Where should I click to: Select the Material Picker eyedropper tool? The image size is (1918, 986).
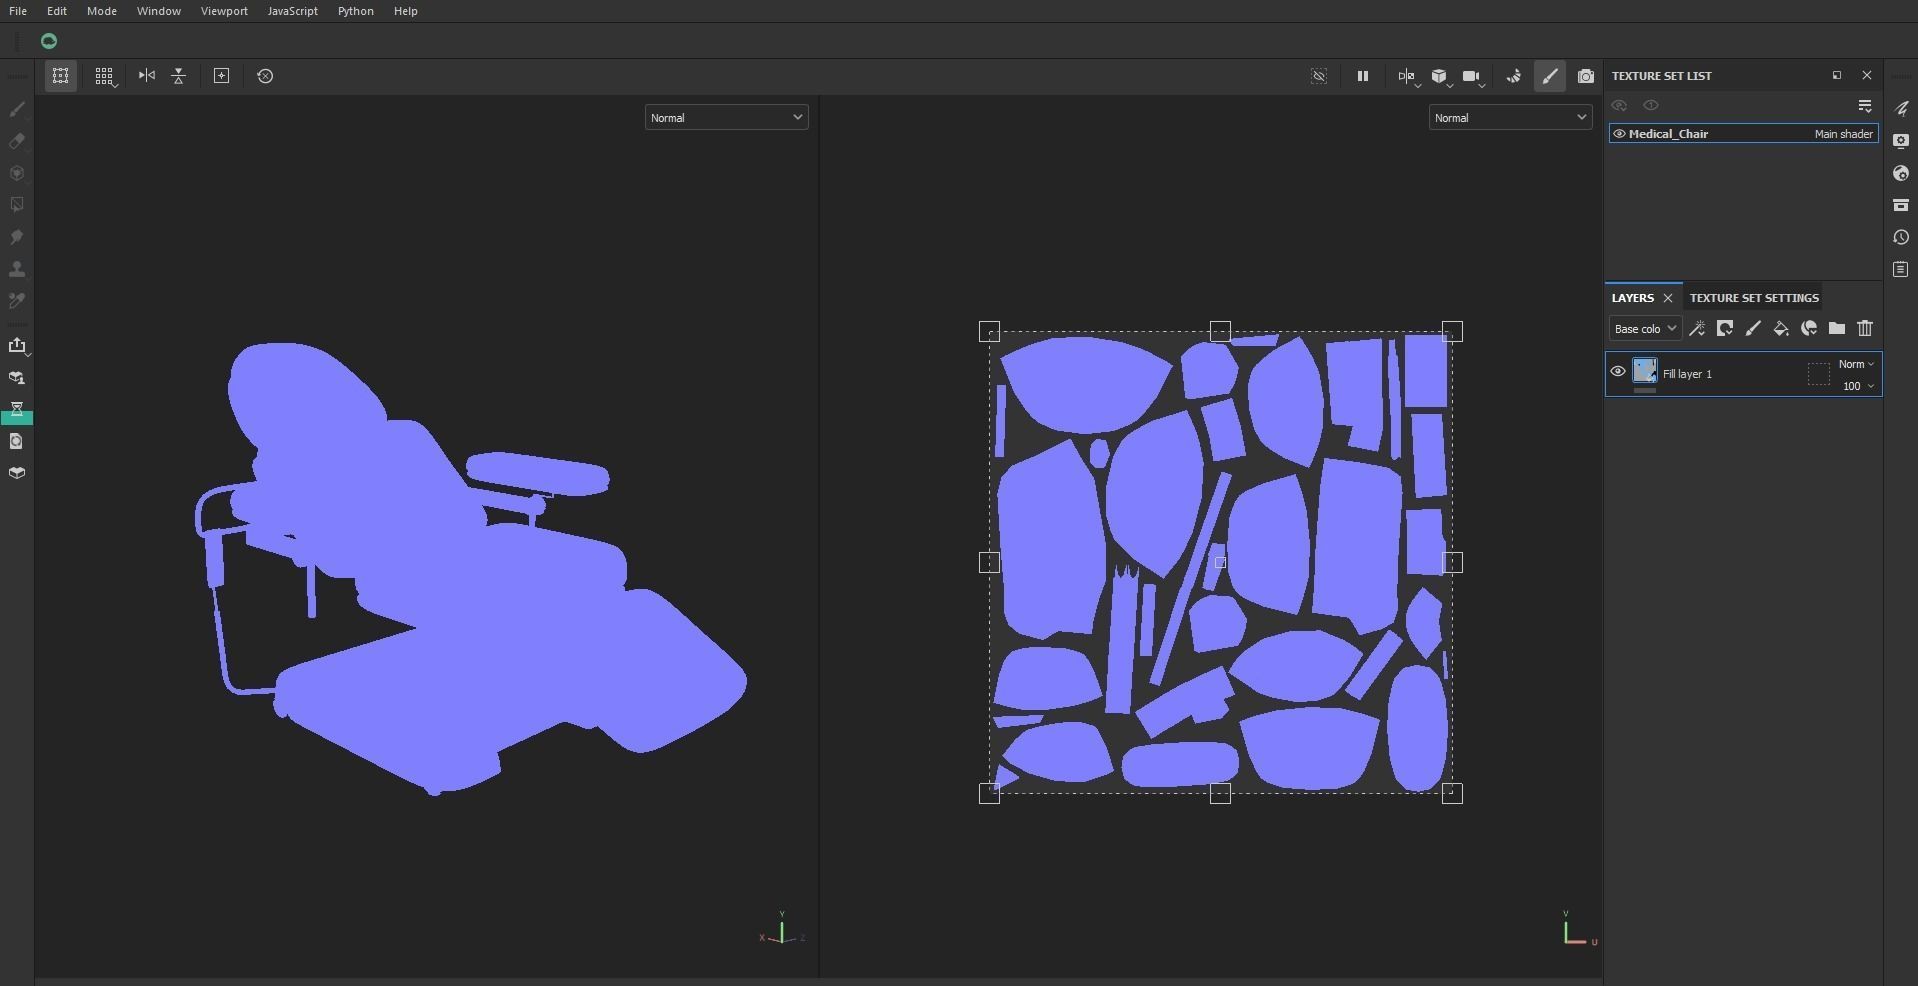[17, 301]
